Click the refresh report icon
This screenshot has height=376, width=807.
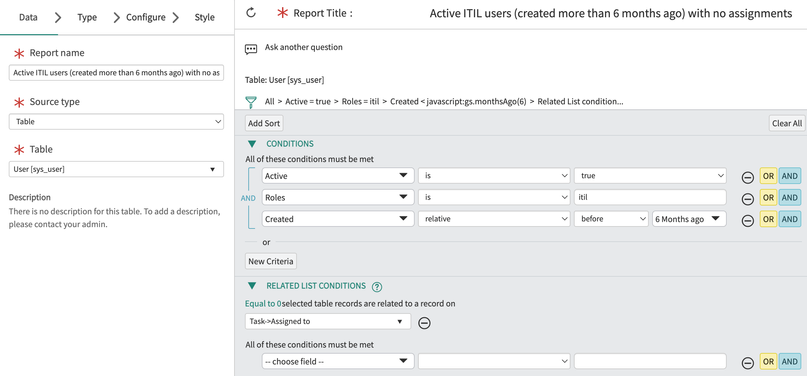pos(251,13)
